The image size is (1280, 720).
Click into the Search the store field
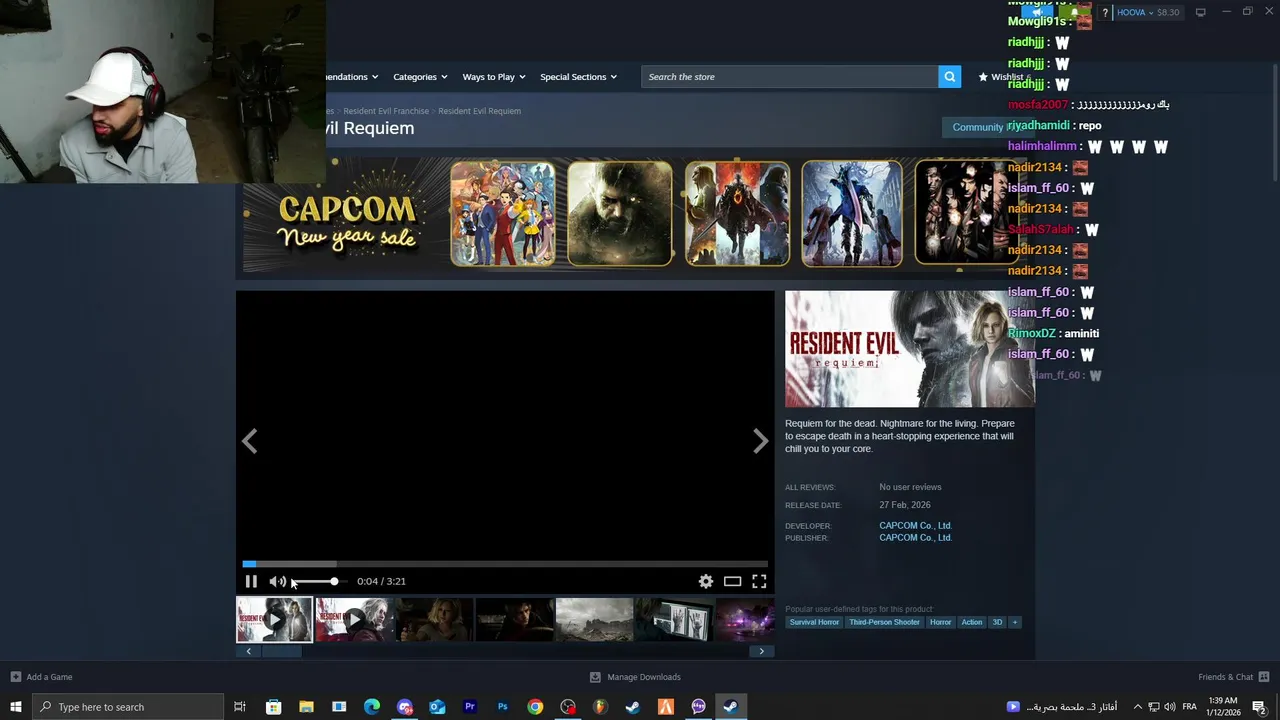tap(790, 77)
